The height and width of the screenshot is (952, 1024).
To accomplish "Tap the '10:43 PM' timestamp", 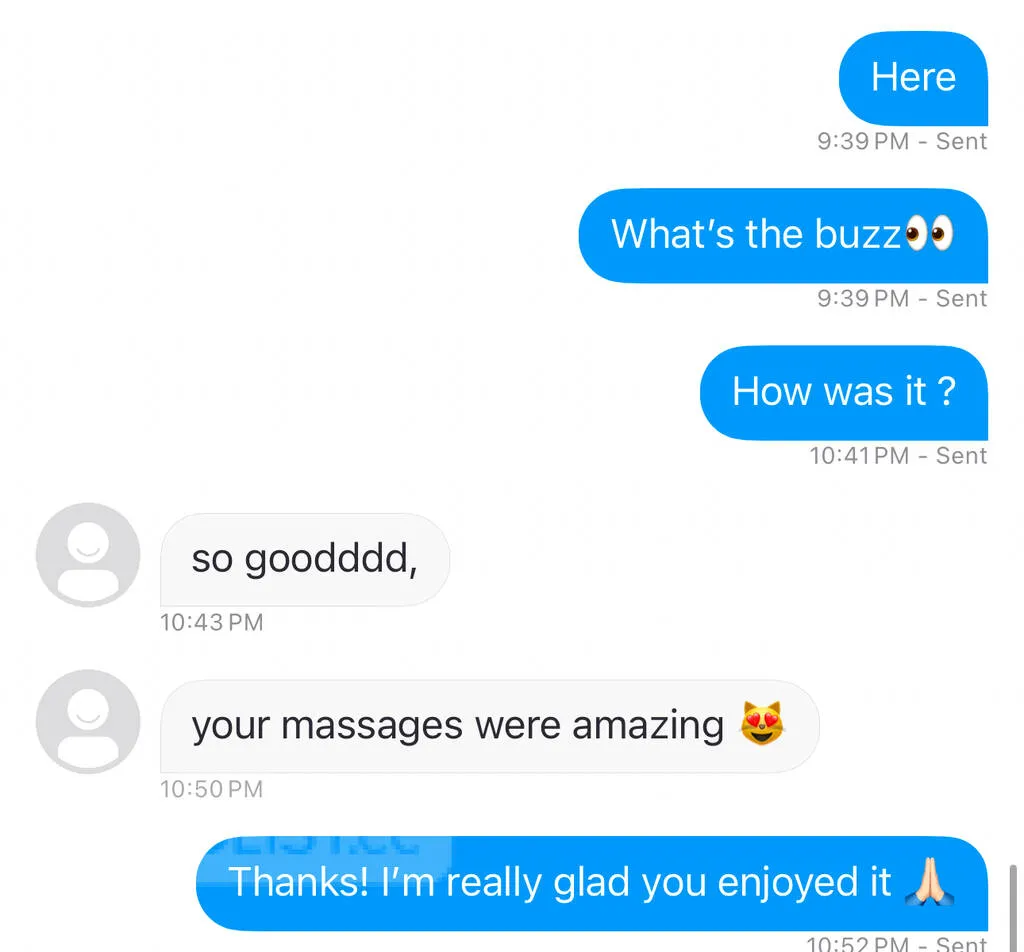I will [x=212, y=622].
